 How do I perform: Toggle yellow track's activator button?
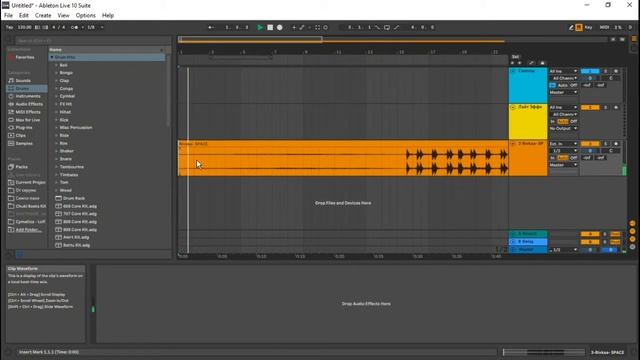pos(590,108)
